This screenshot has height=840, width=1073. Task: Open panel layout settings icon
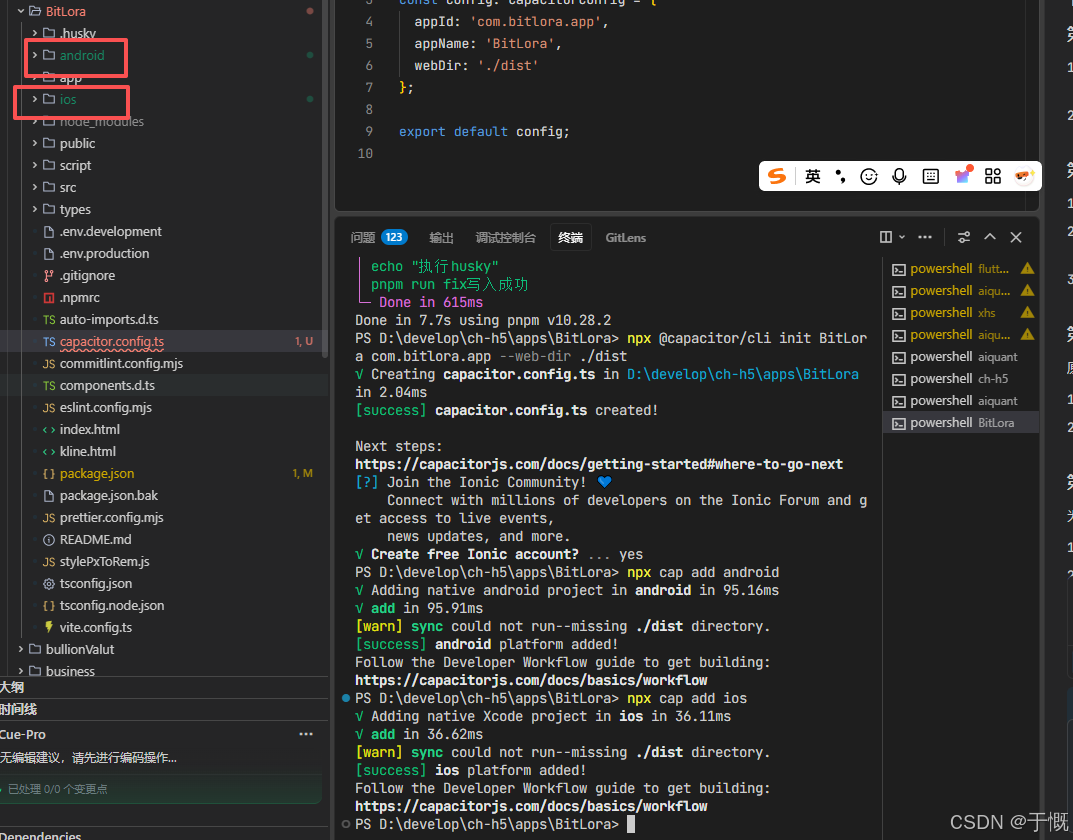pos(964,237)
